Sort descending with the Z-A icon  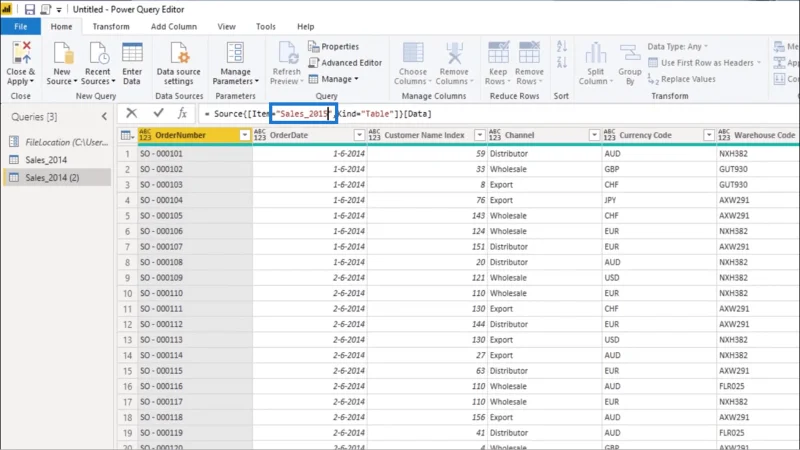(x=562, y=63)
